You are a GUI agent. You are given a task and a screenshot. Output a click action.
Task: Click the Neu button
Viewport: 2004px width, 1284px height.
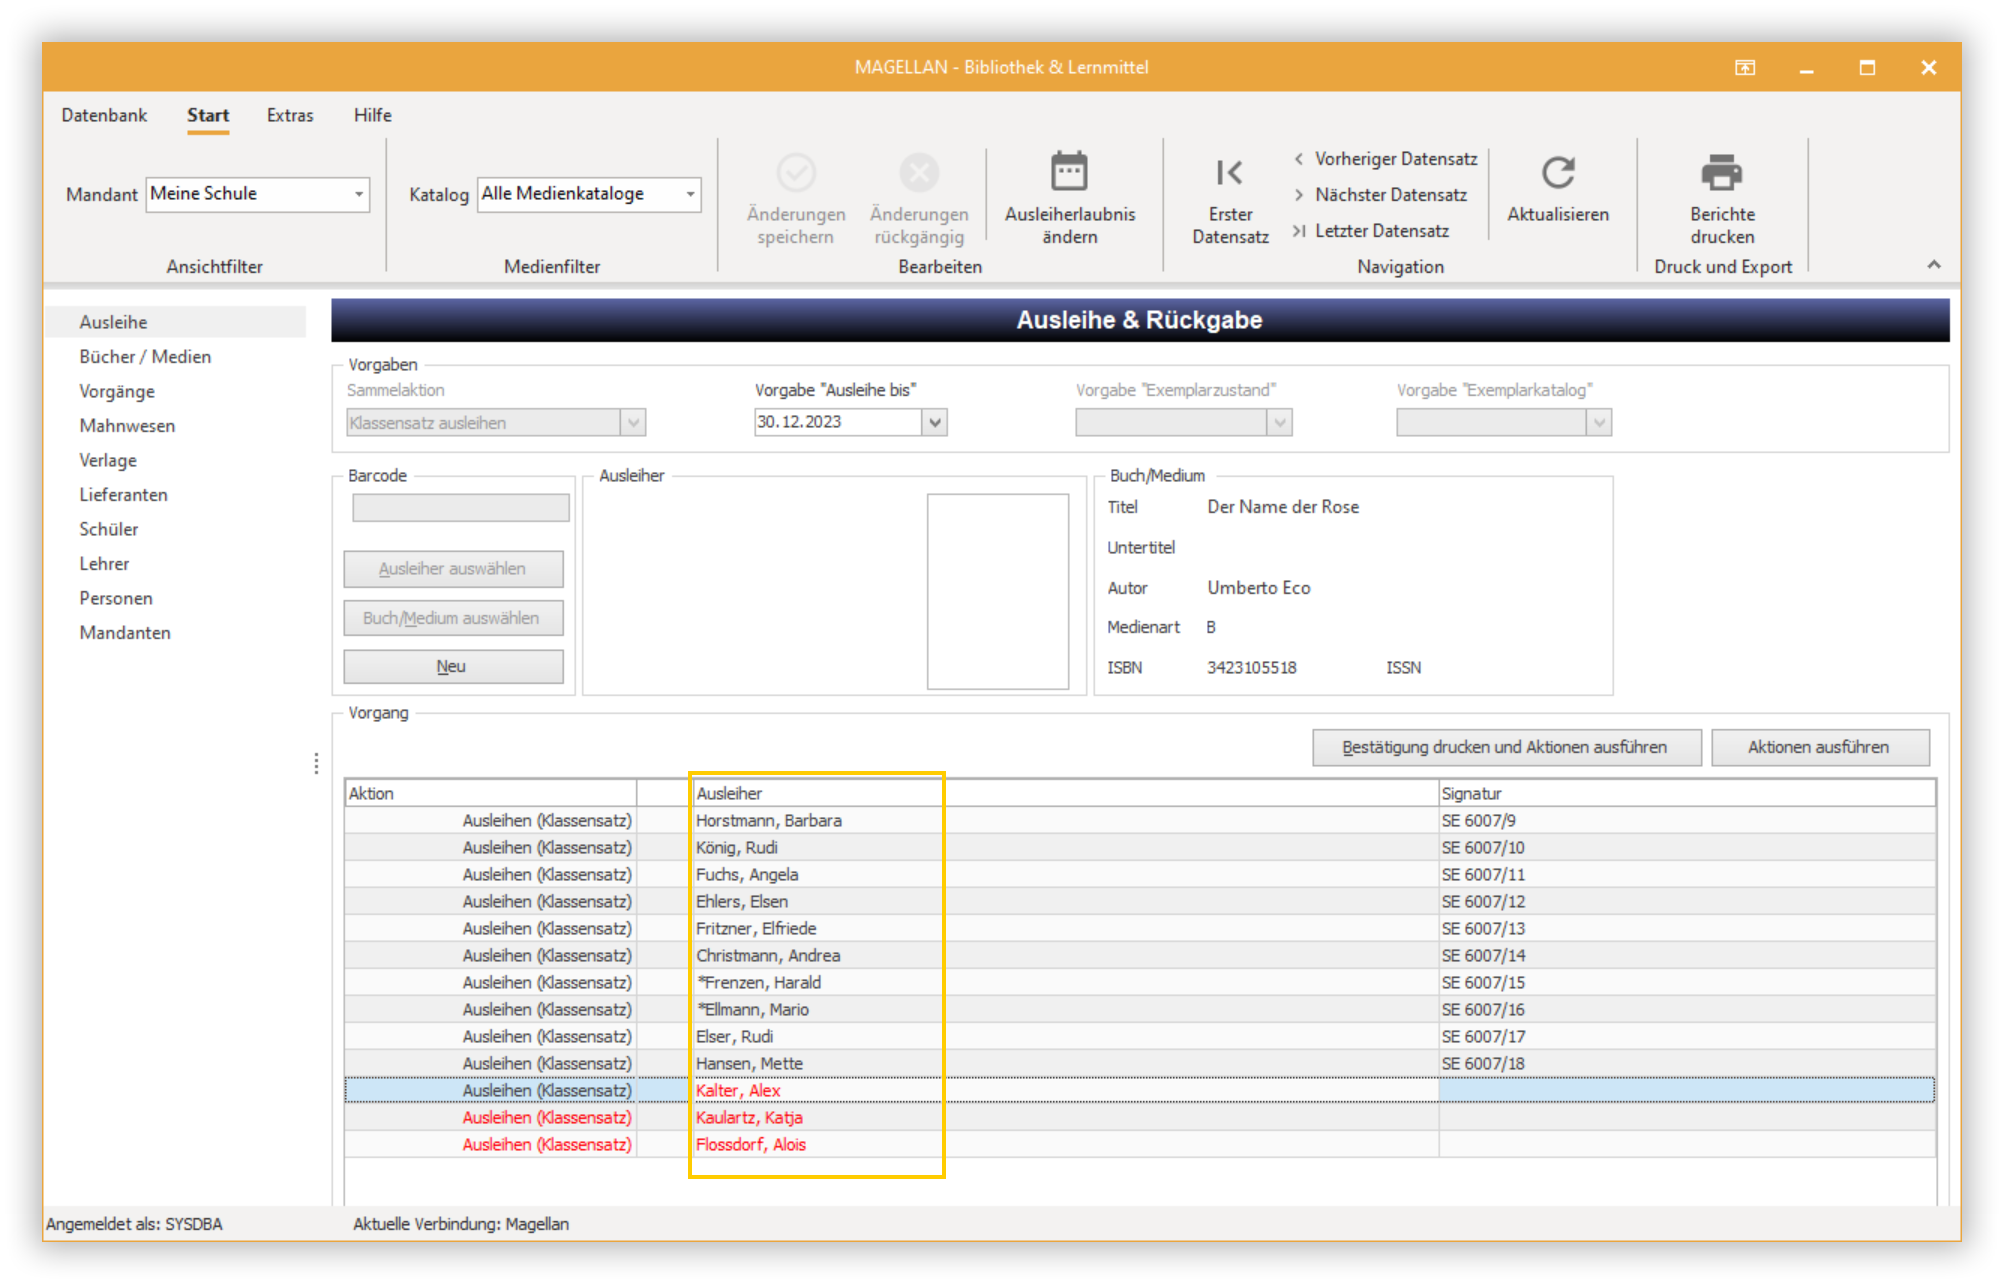click(453, 667)
